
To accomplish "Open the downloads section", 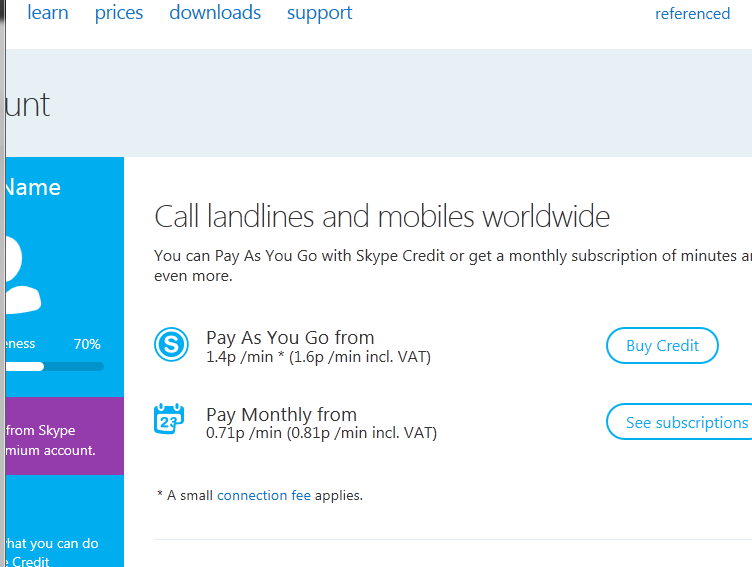I will tap(215, 13).
